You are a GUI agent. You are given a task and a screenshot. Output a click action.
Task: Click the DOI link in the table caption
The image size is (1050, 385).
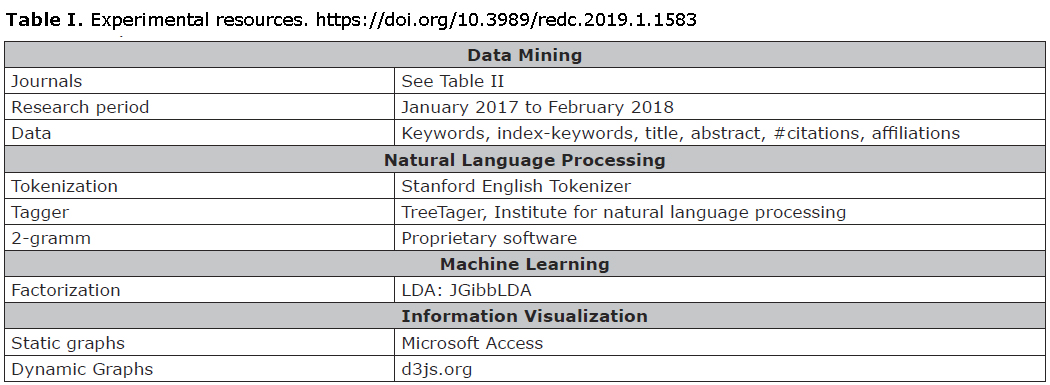[x=506, y=20]
